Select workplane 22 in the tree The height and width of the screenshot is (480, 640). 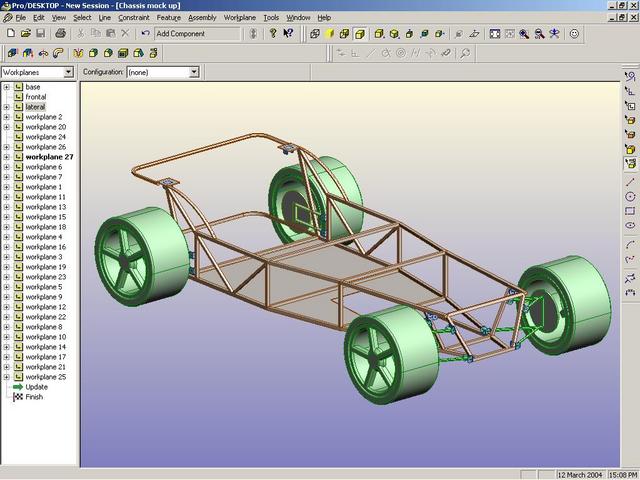[45, 317]
